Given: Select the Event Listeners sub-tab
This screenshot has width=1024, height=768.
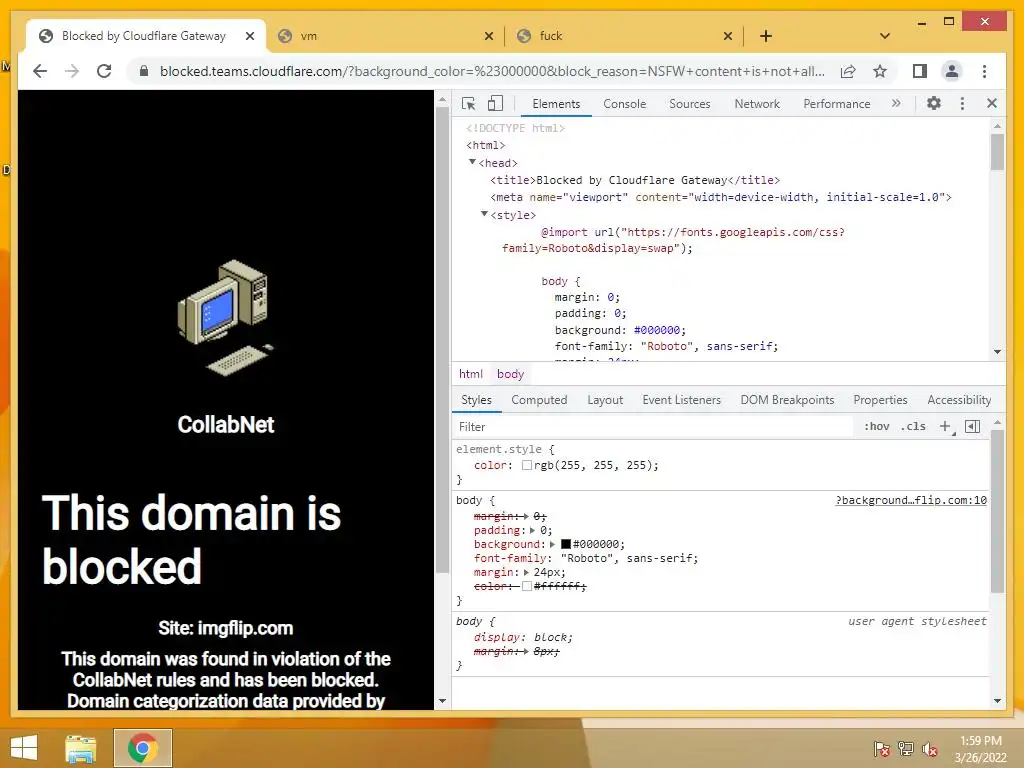Looking at the screenshot, I should [681, 400].
